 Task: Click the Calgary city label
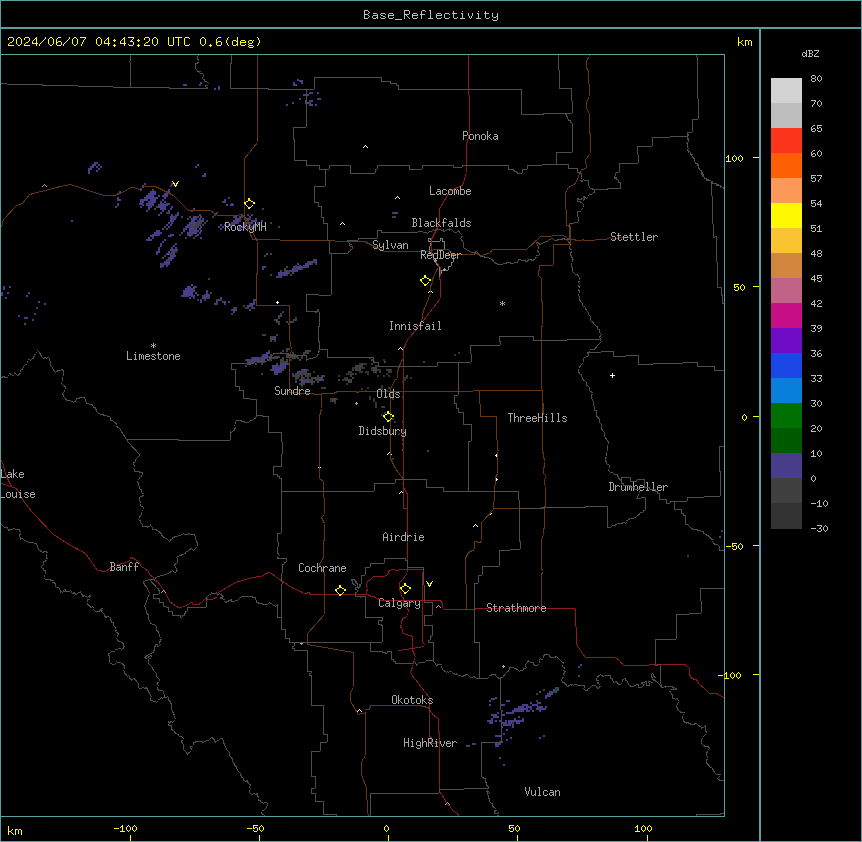399,603
